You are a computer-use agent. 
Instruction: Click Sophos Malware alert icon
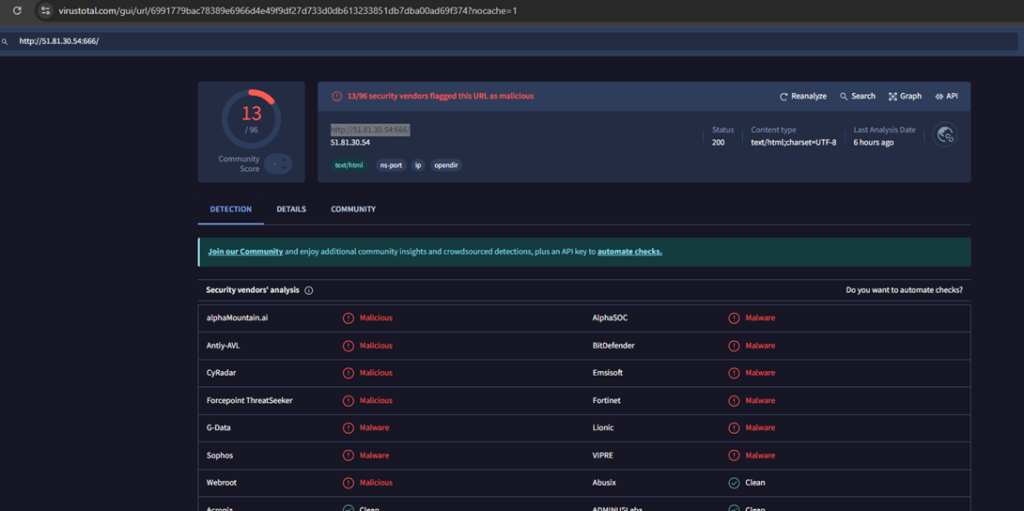tap(349, 455)
